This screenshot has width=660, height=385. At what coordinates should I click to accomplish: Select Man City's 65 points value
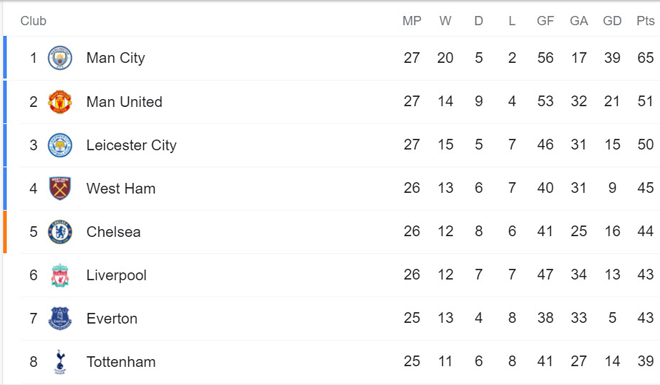point(645,58)
